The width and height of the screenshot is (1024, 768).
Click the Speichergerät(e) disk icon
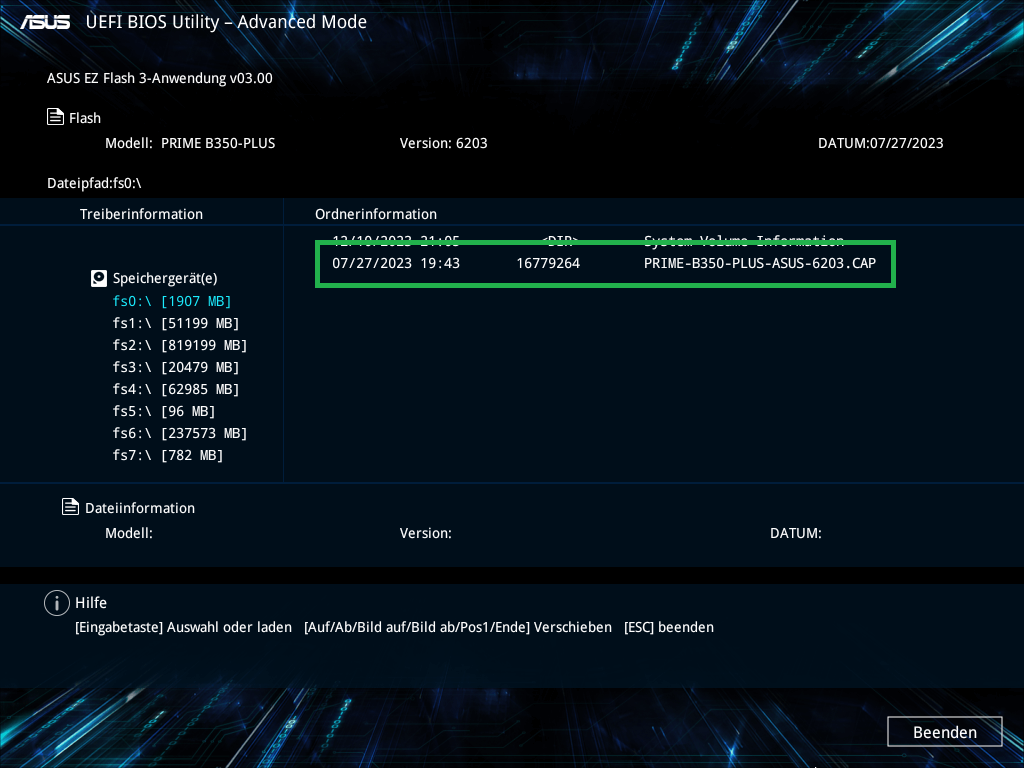(99, 278)
